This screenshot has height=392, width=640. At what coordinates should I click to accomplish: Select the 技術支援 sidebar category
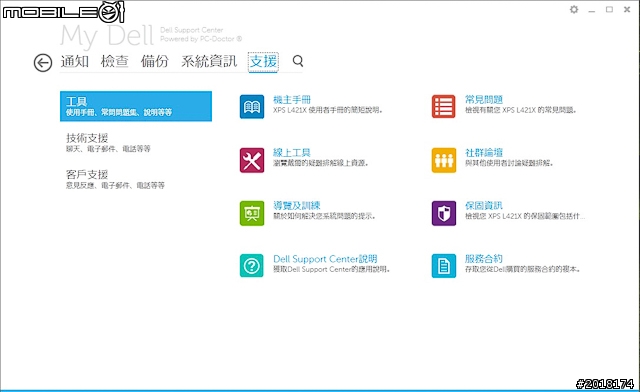[x=136, y=143]
